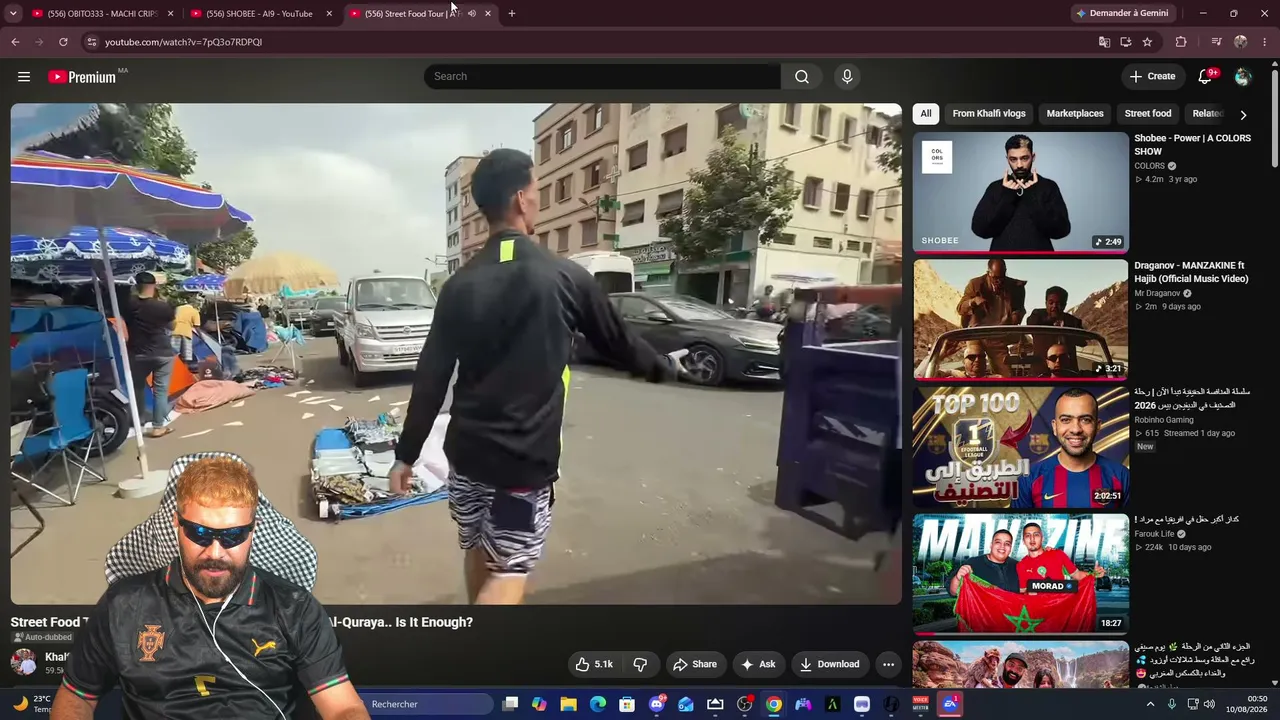Start voice search with the microphone

tap(847, 77)
